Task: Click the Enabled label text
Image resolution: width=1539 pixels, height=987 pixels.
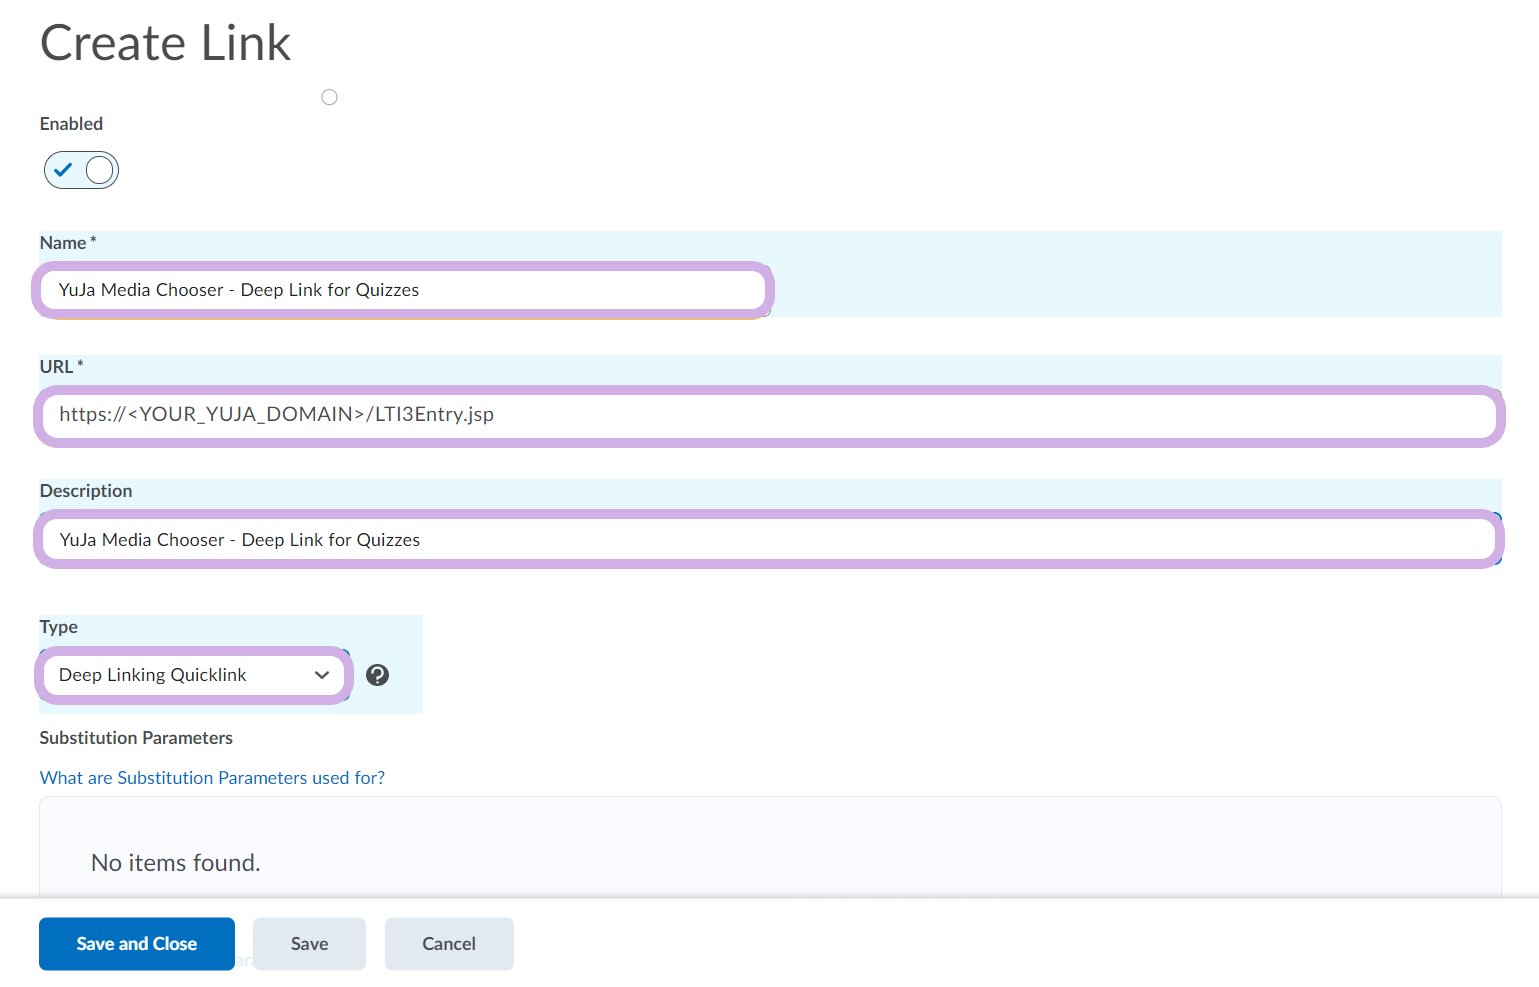Action: (x=71, y=124)
